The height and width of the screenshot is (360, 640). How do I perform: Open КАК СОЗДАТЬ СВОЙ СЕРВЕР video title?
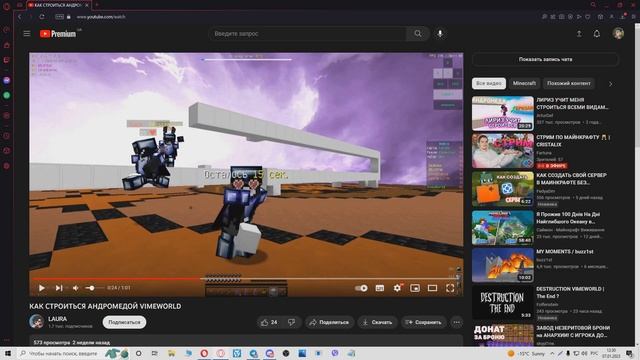(571, 179)
